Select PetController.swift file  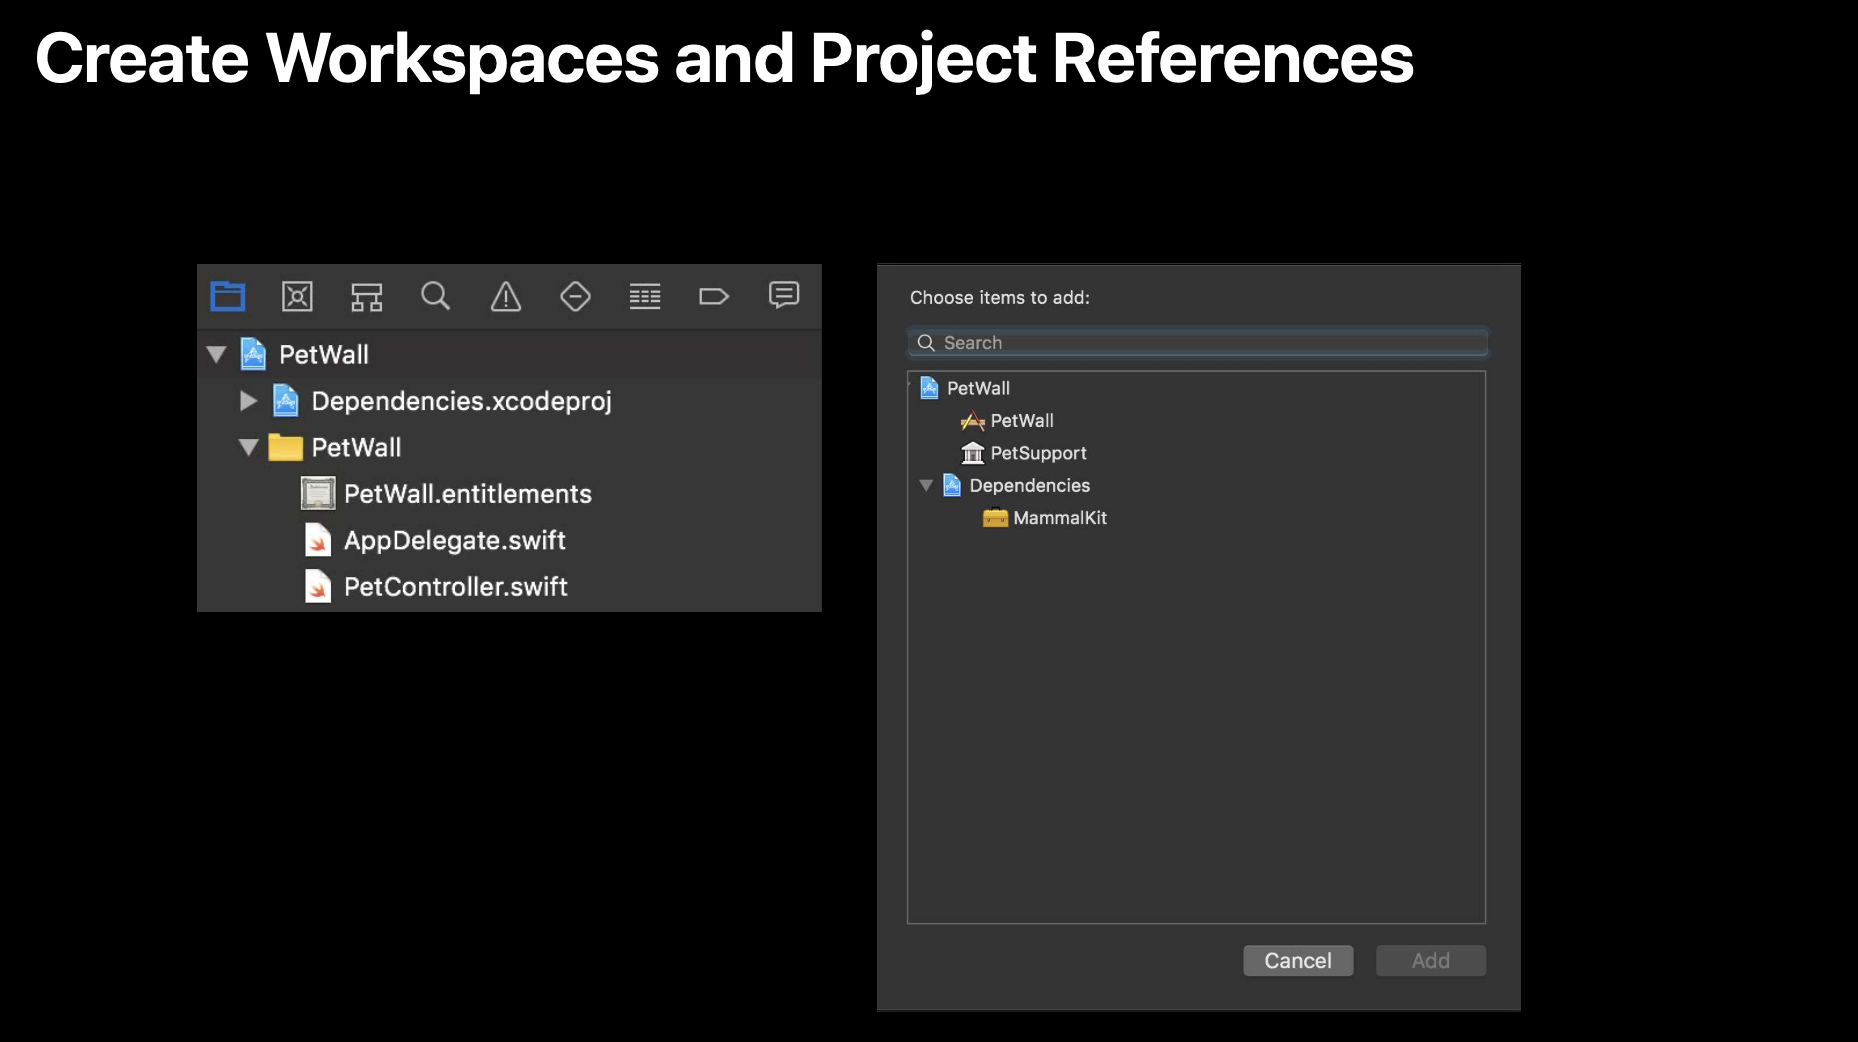(510, 587)
